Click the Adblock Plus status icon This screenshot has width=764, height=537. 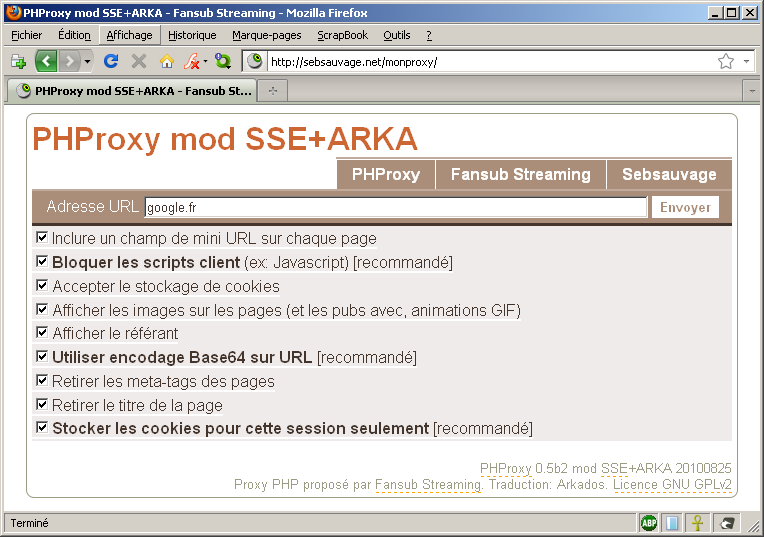pos(648,523)
